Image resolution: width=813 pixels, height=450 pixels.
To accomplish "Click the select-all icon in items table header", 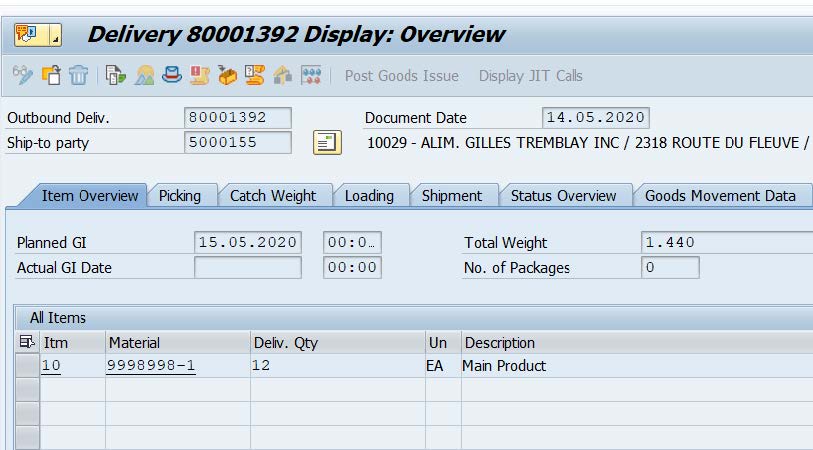I will pos(27,343).
